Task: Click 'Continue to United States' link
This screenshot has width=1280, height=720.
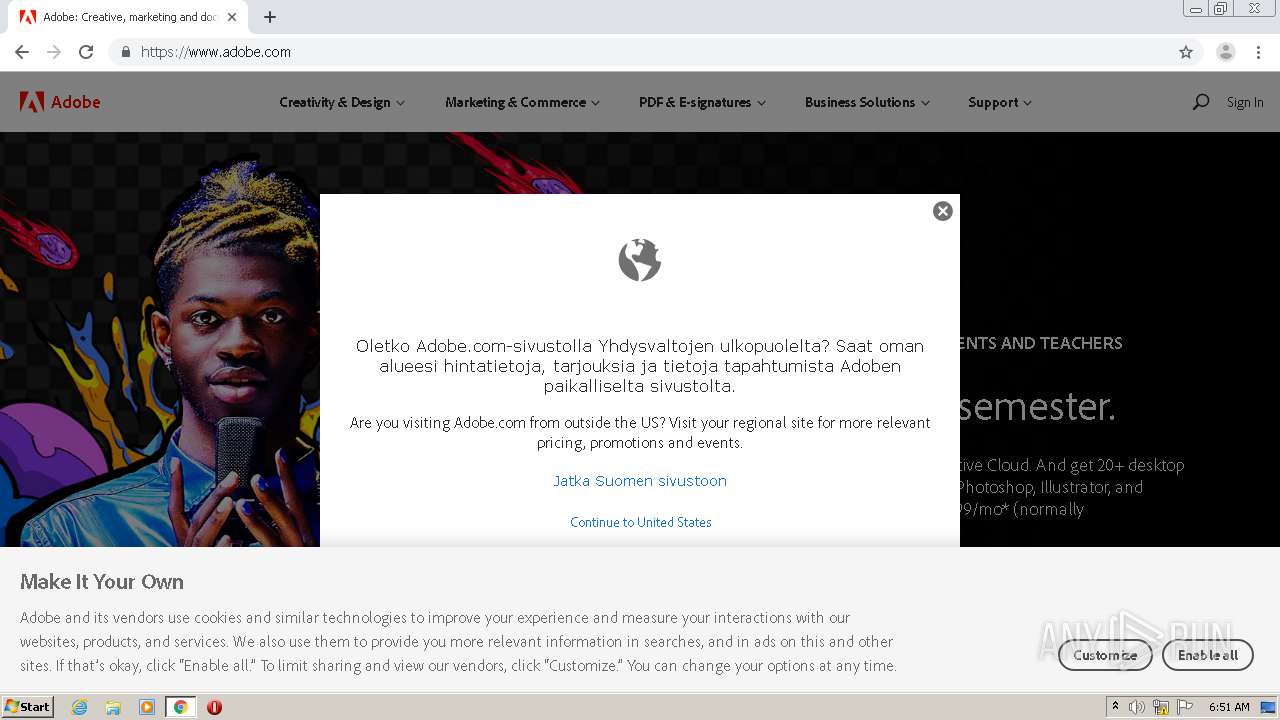Action: click(641, 522)
